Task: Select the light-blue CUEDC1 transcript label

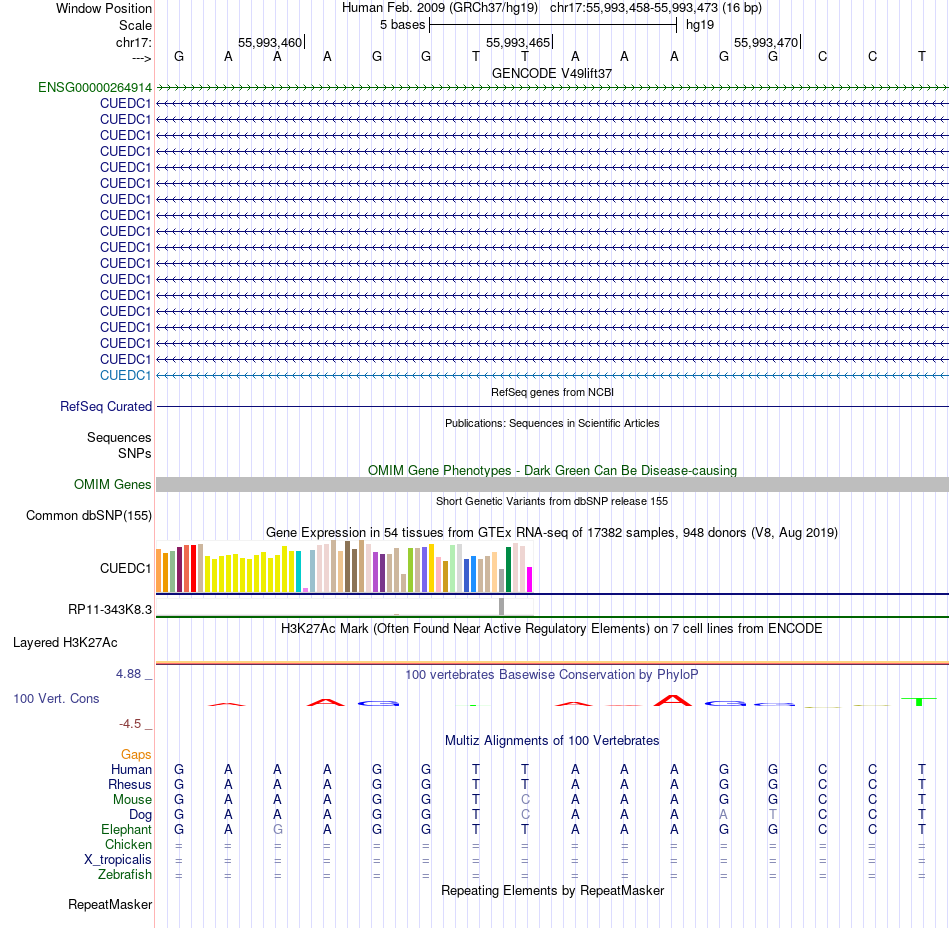Action: [125, 376]
